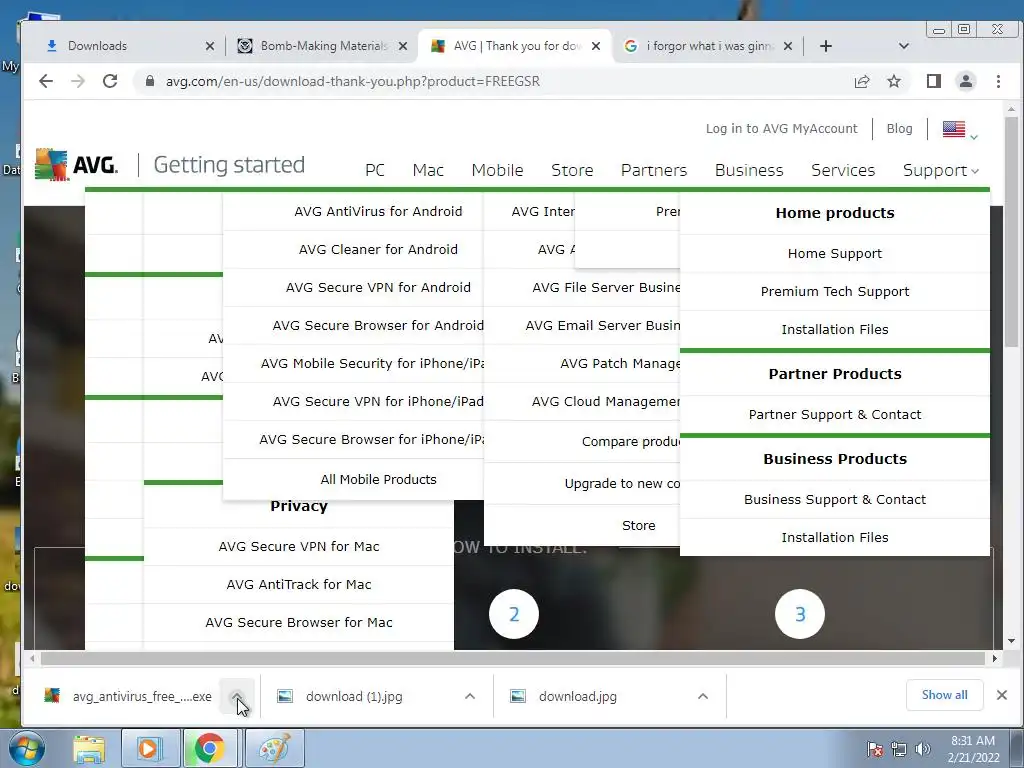Screen dimensions: 1024x768
Task: Select AVG AntiVirus for Android
Action: [378, 212]
